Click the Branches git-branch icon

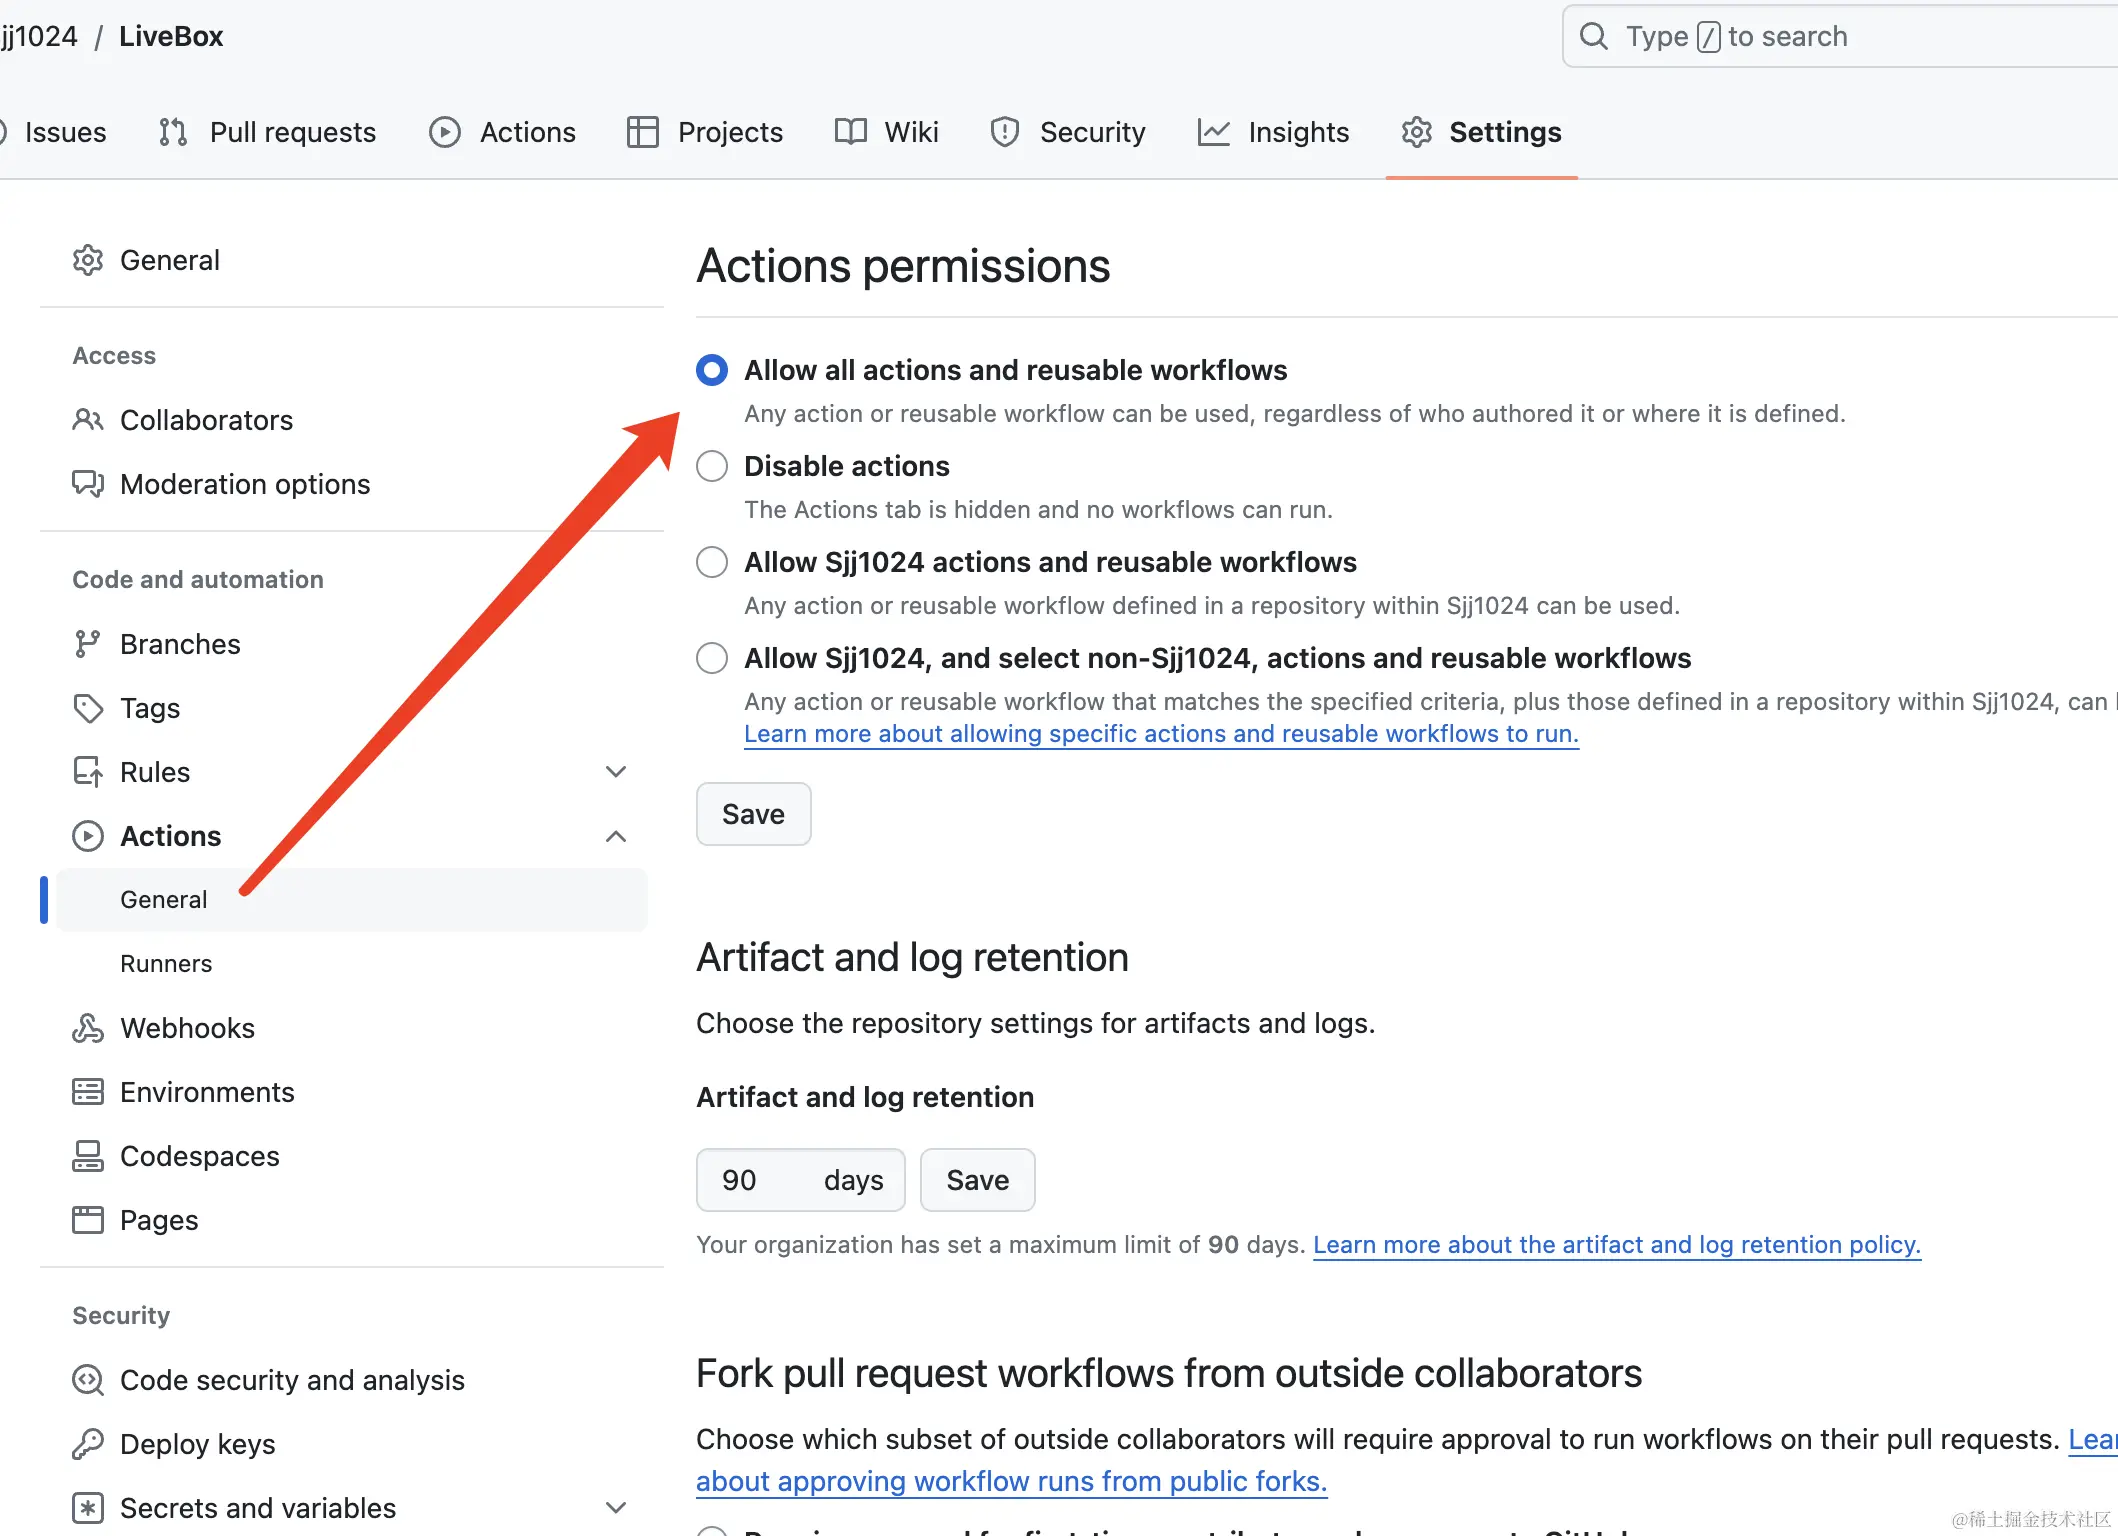[88, 644]
